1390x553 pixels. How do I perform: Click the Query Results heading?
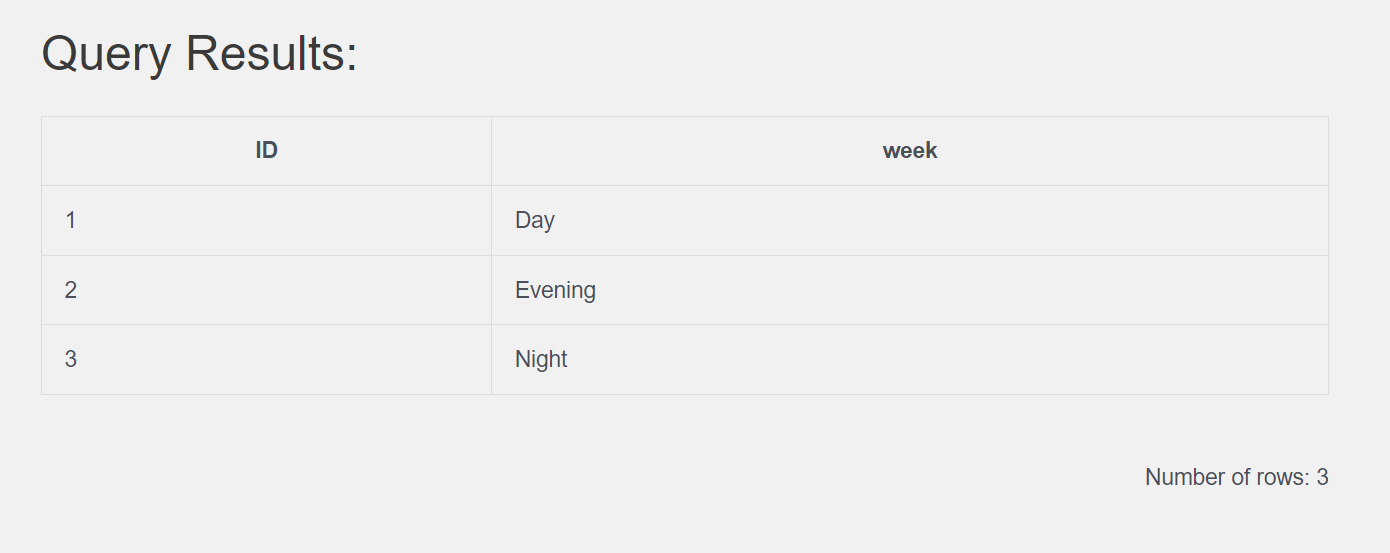(x=200, y=53)
